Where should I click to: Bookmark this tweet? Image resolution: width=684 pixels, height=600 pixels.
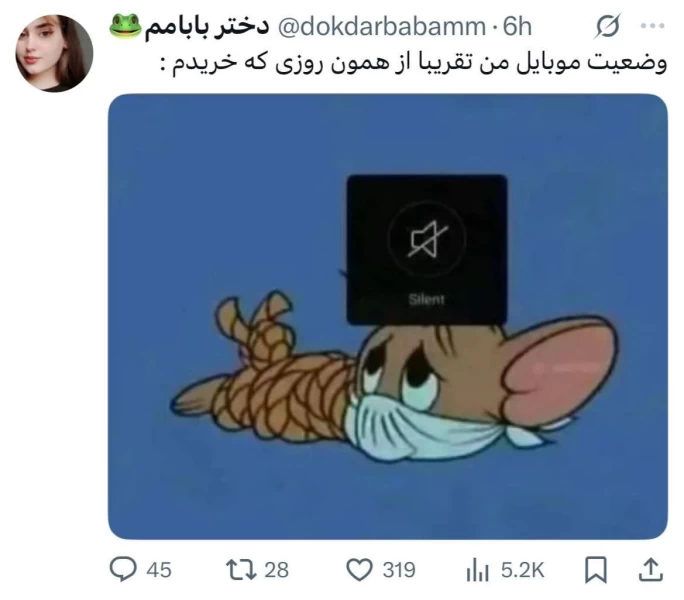click(595, 569)
